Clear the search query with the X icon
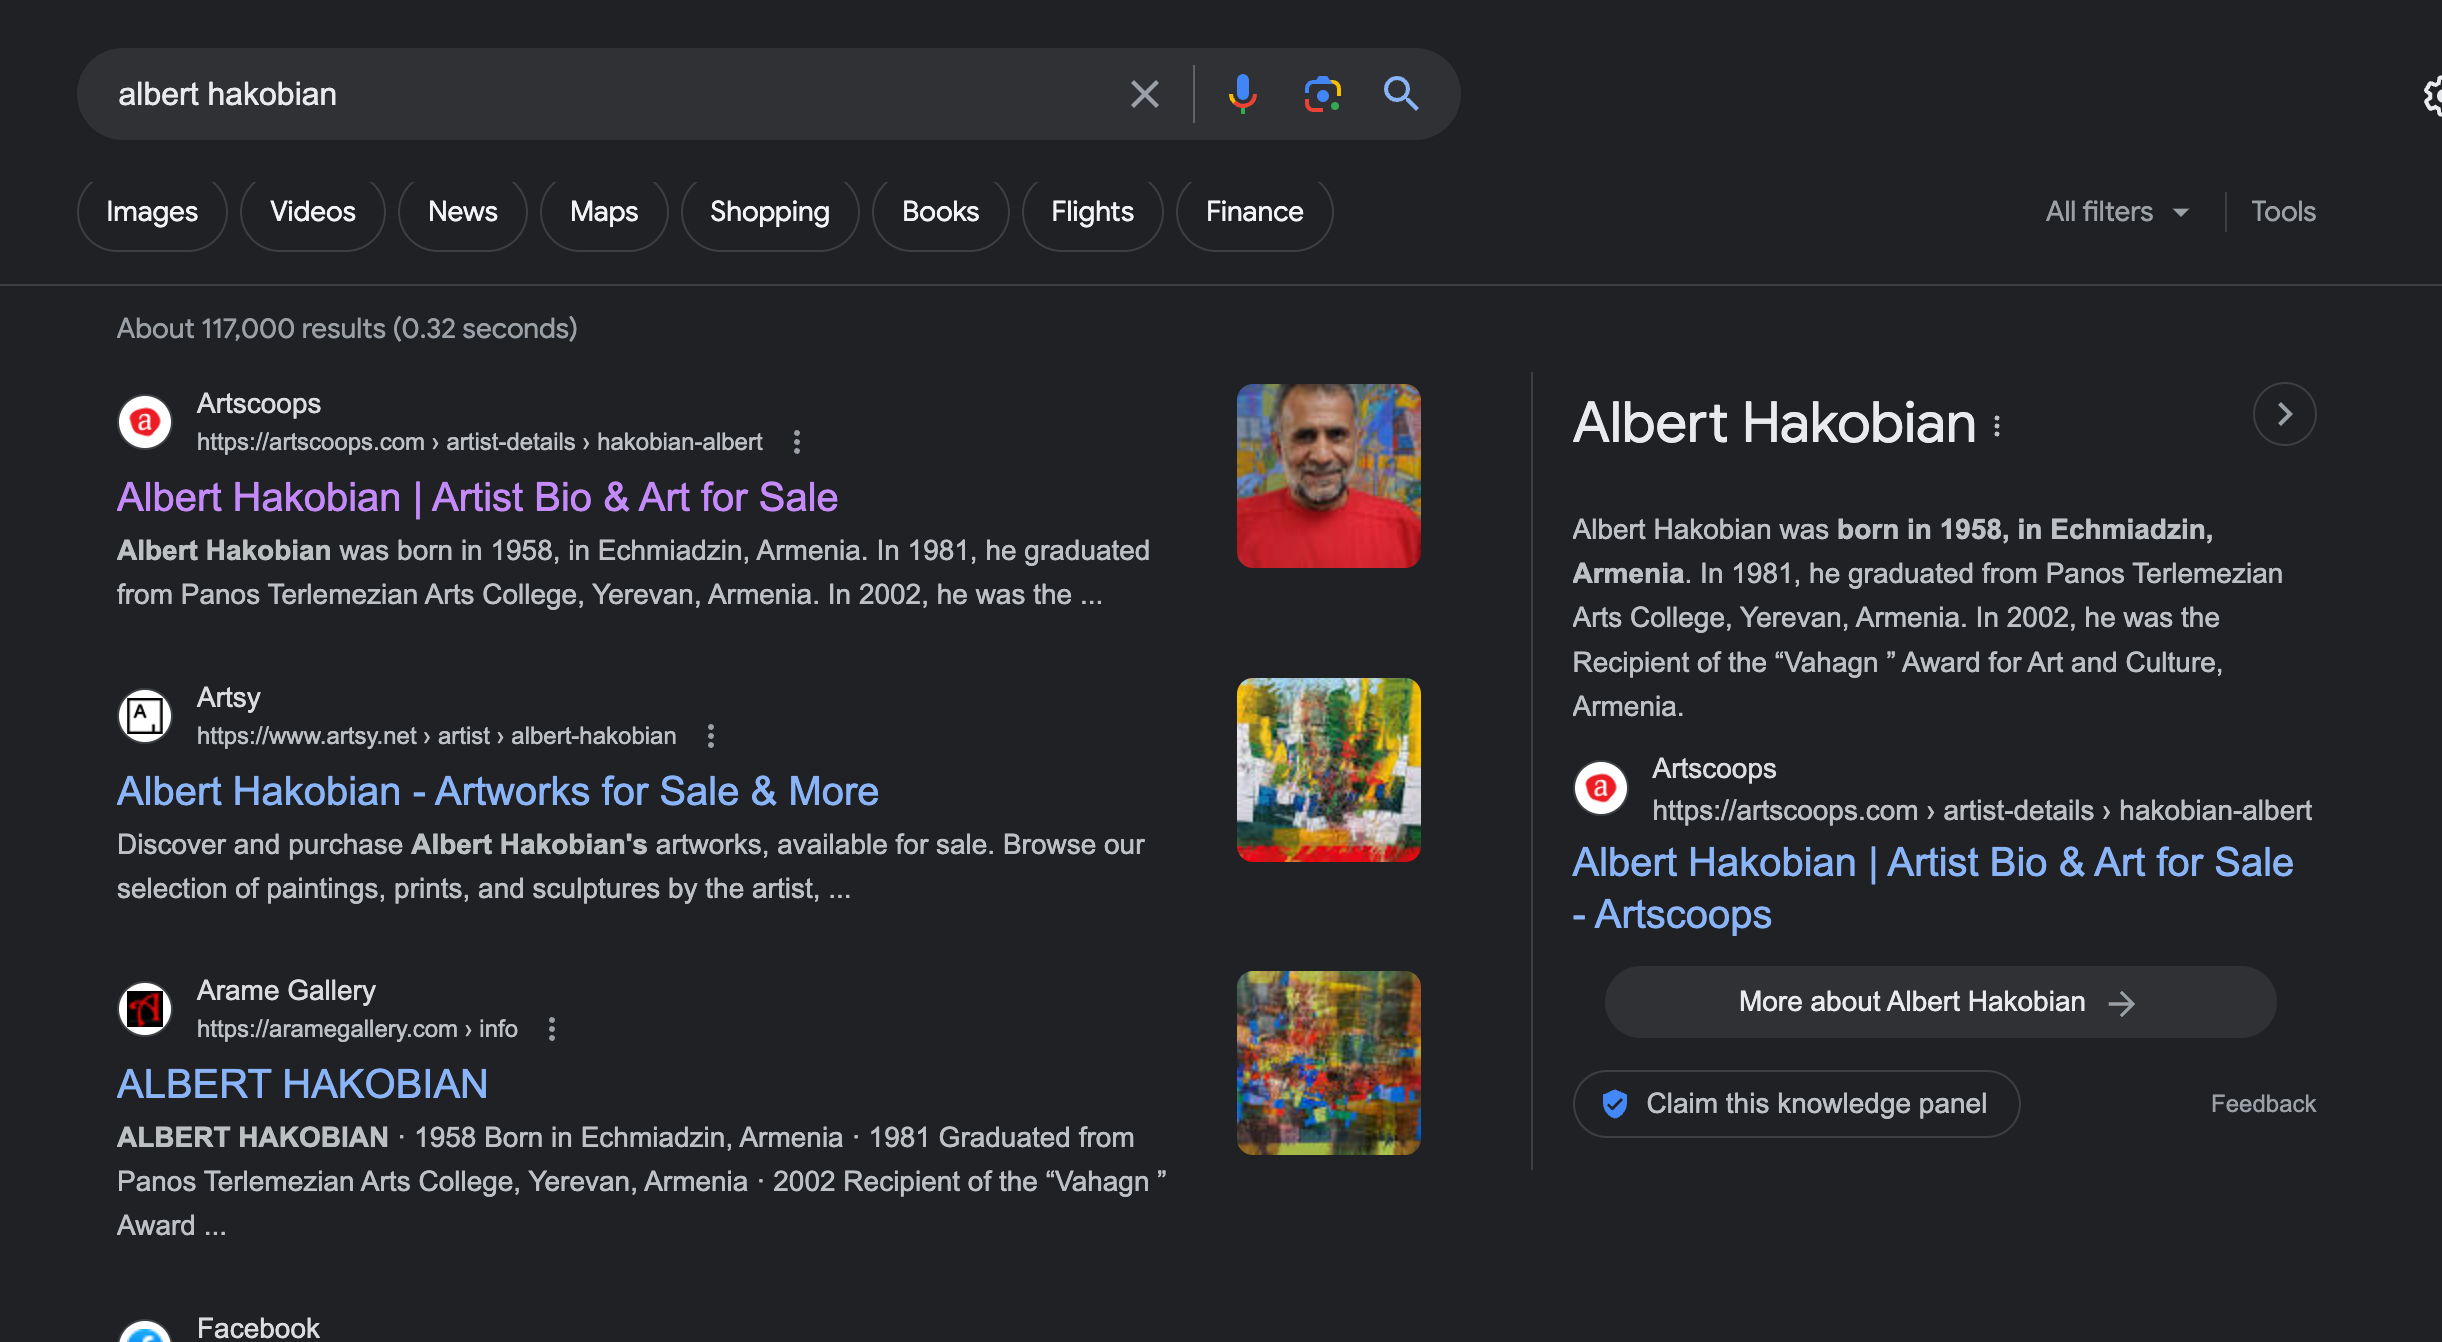Viewport: 2442px width, 1342px height. coord(1144,94)
